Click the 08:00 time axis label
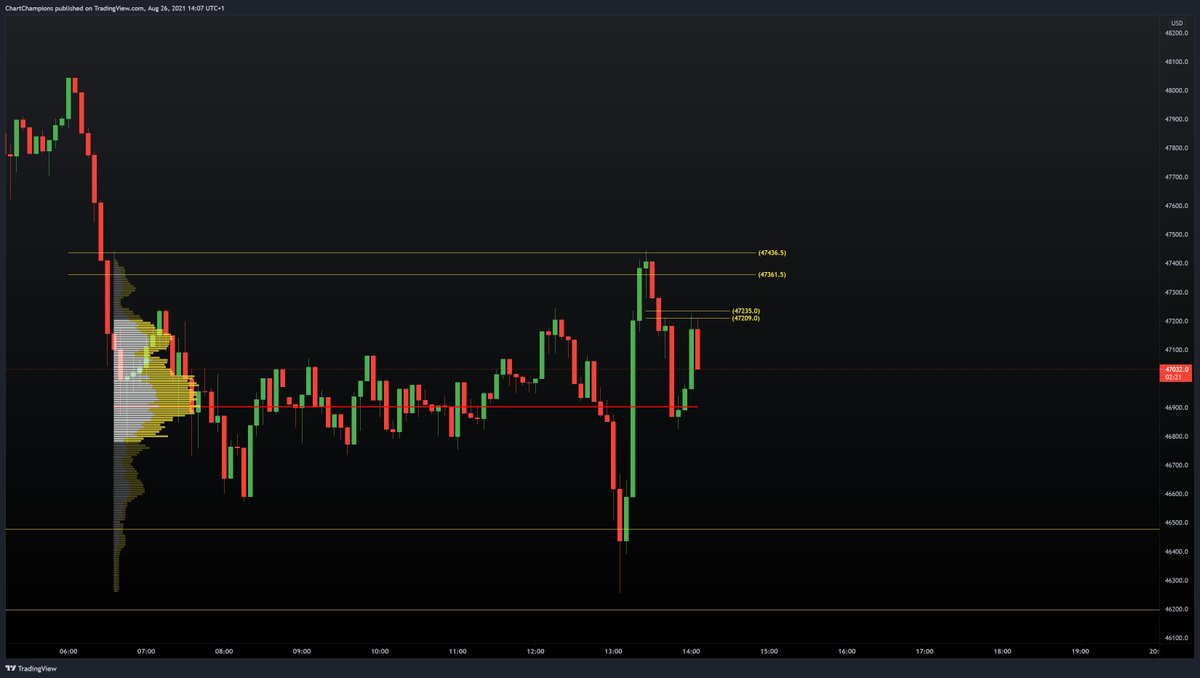Viewport: 1200px width, 678px height. pos(224,651)
